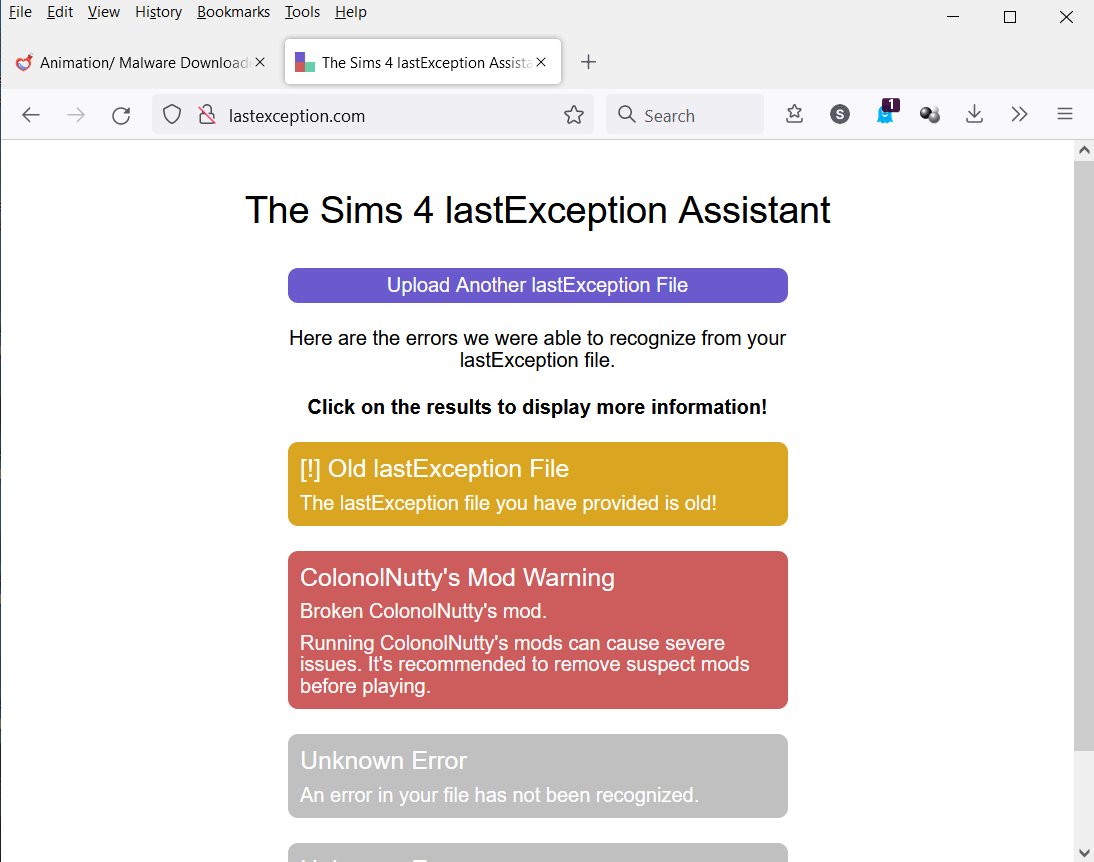The width and height of the screenshot is (1094, 862).
Task: Click the vertical scrollbar thumb
Action: click(1084, 457)
